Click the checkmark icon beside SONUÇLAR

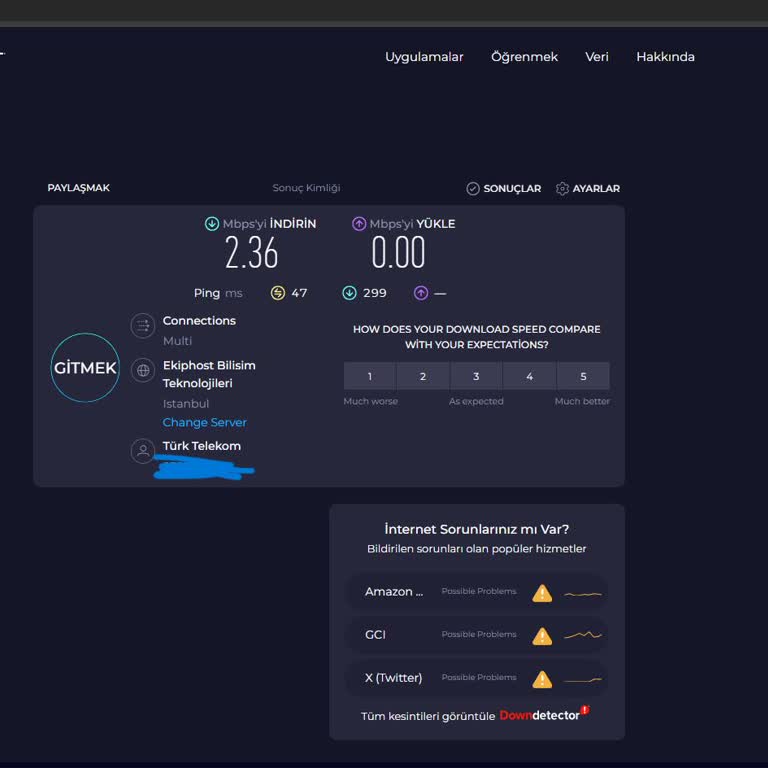[x=473, y=189]
